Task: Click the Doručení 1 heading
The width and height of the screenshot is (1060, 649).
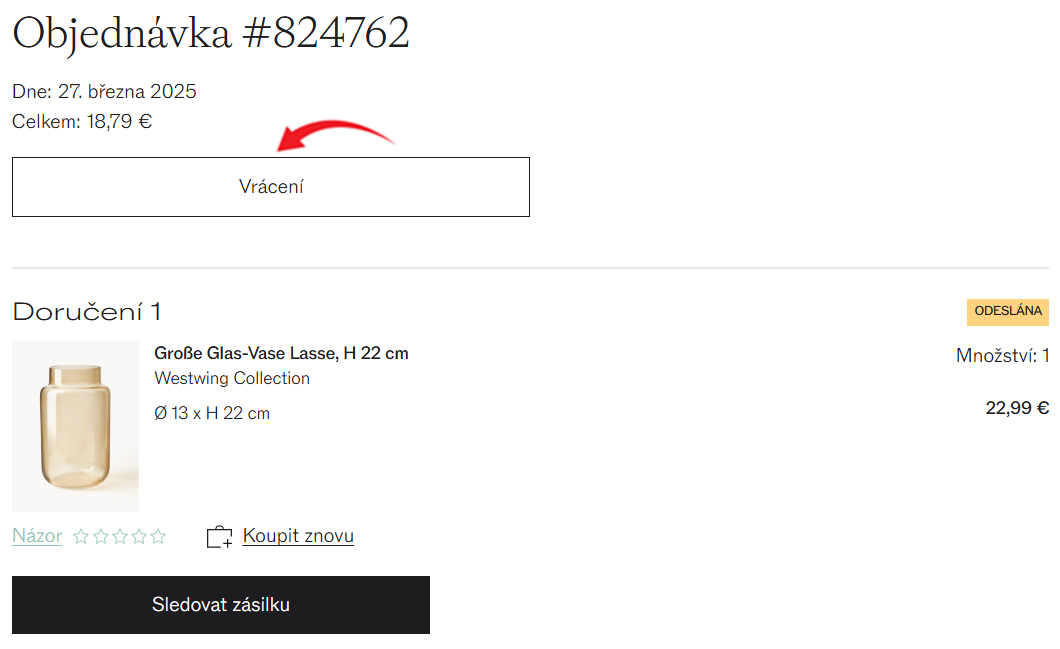Action: click(87, 312)
